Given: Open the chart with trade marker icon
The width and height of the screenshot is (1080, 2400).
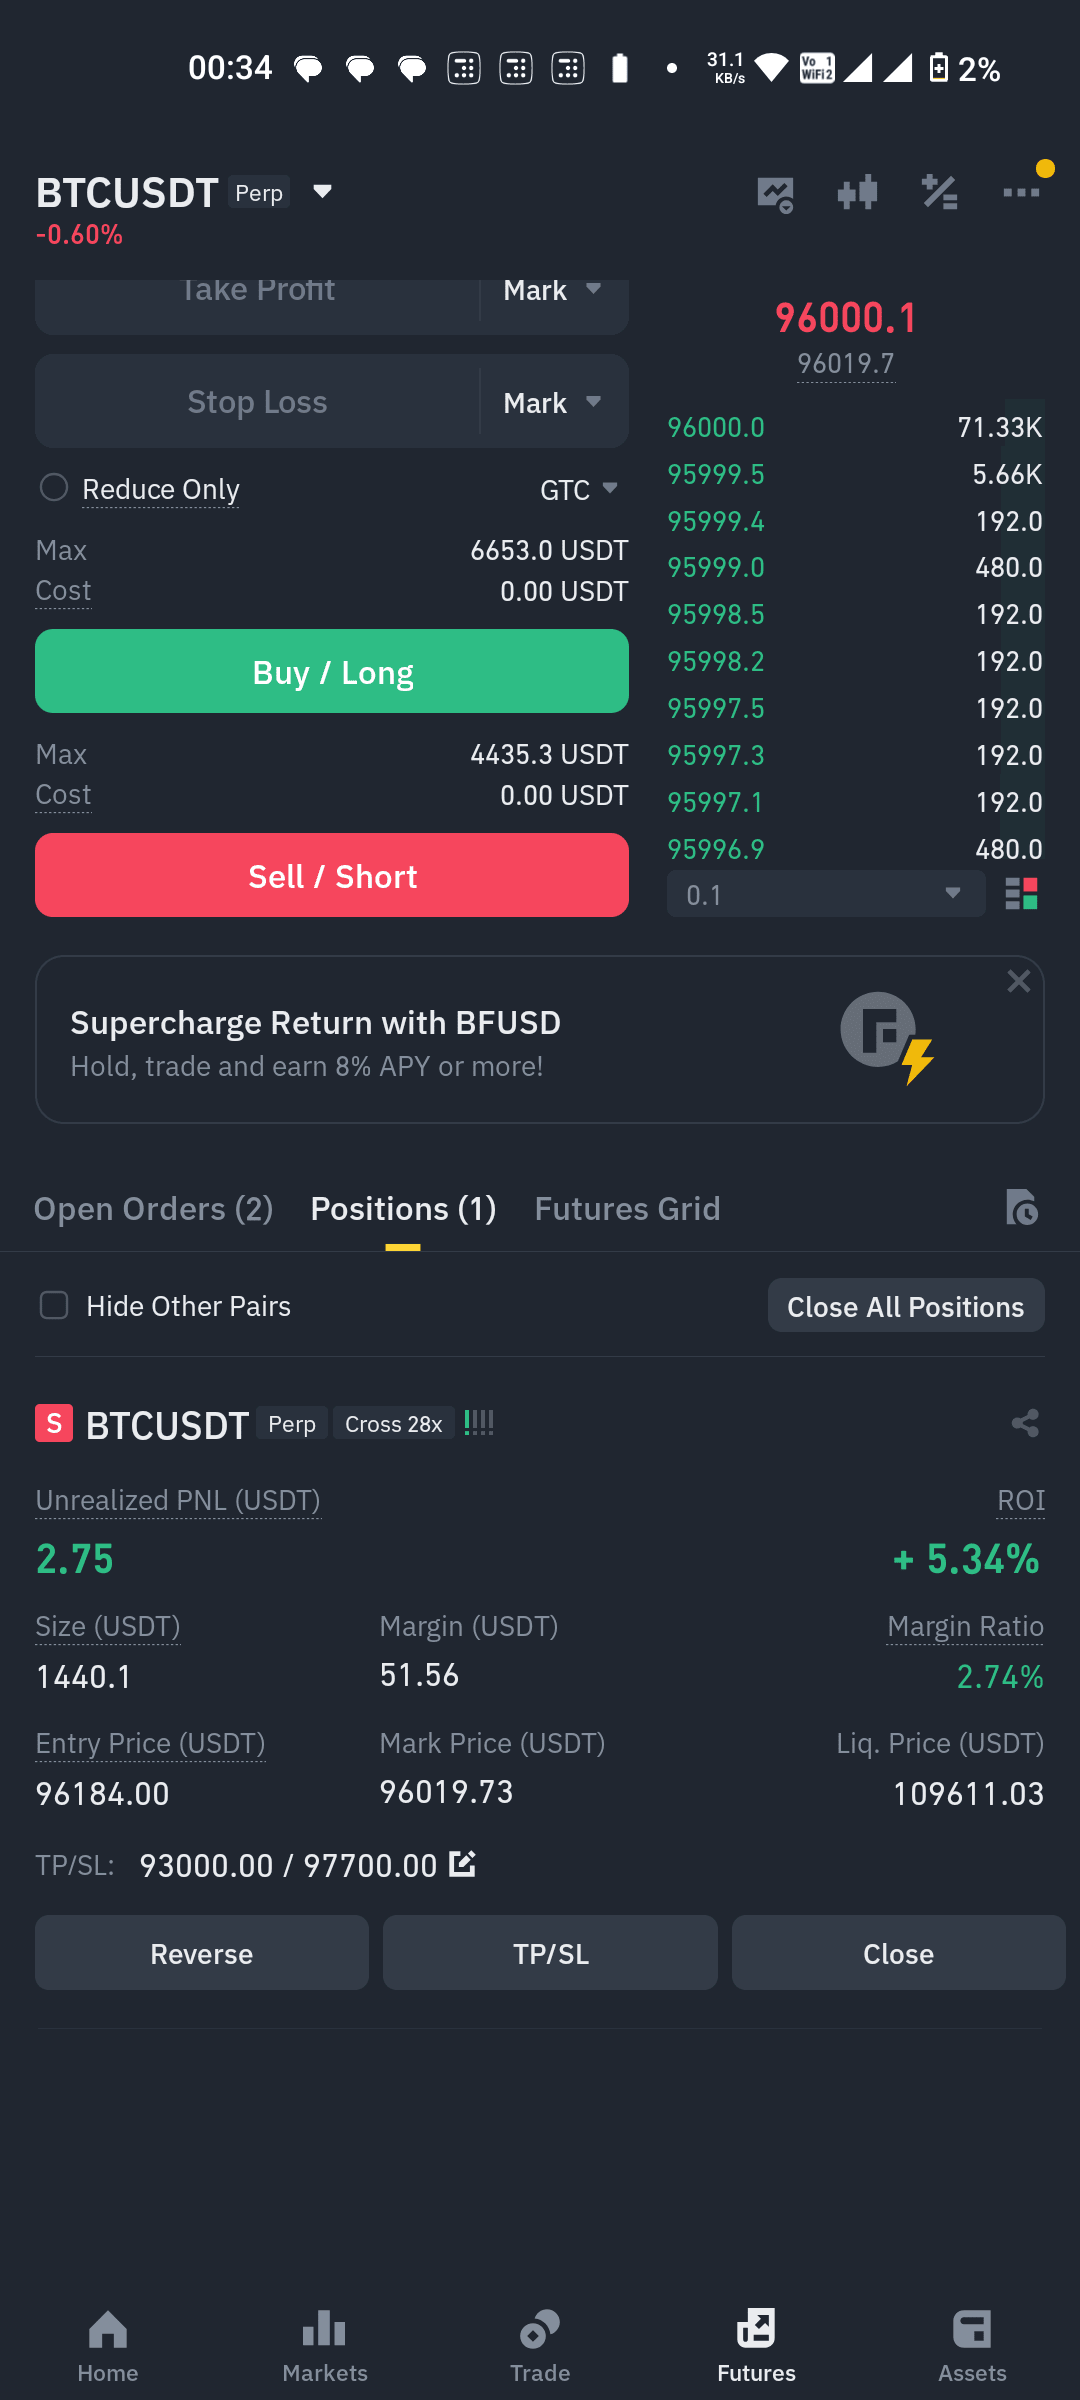Looking at the screenshot, I should (x=775, y=193).
